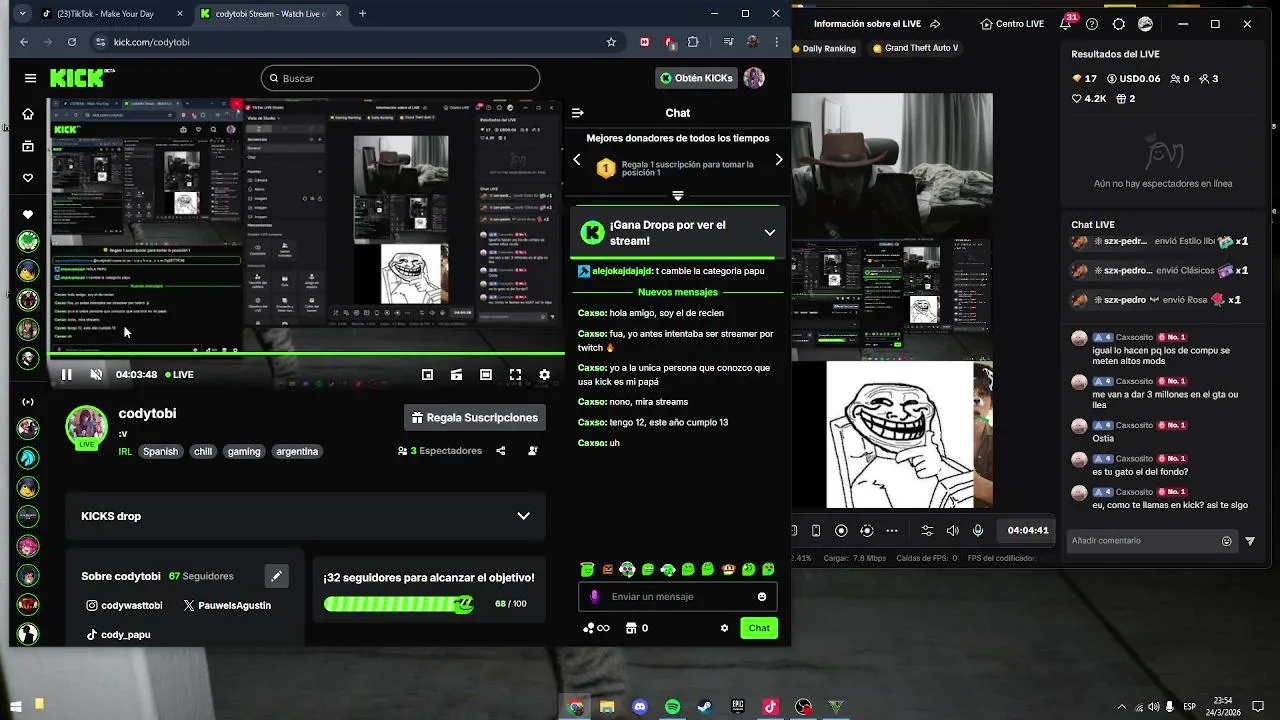This screenshot has width=1280, height=720.
Task: Bookmark this page with star icon
Action: pyautogui.click(x=611, y=42)
